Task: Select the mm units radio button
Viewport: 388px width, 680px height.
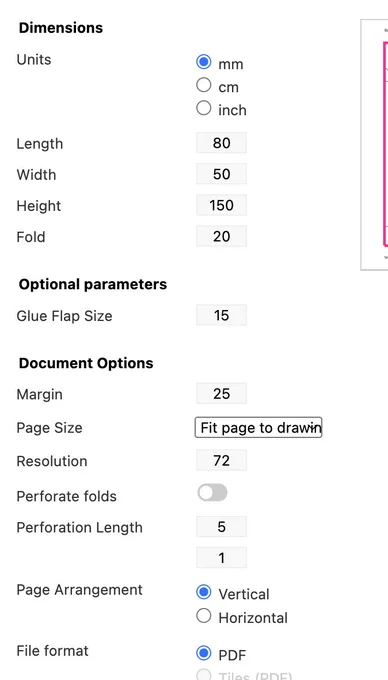Action: pyautogui.click(x=203, y=62)
